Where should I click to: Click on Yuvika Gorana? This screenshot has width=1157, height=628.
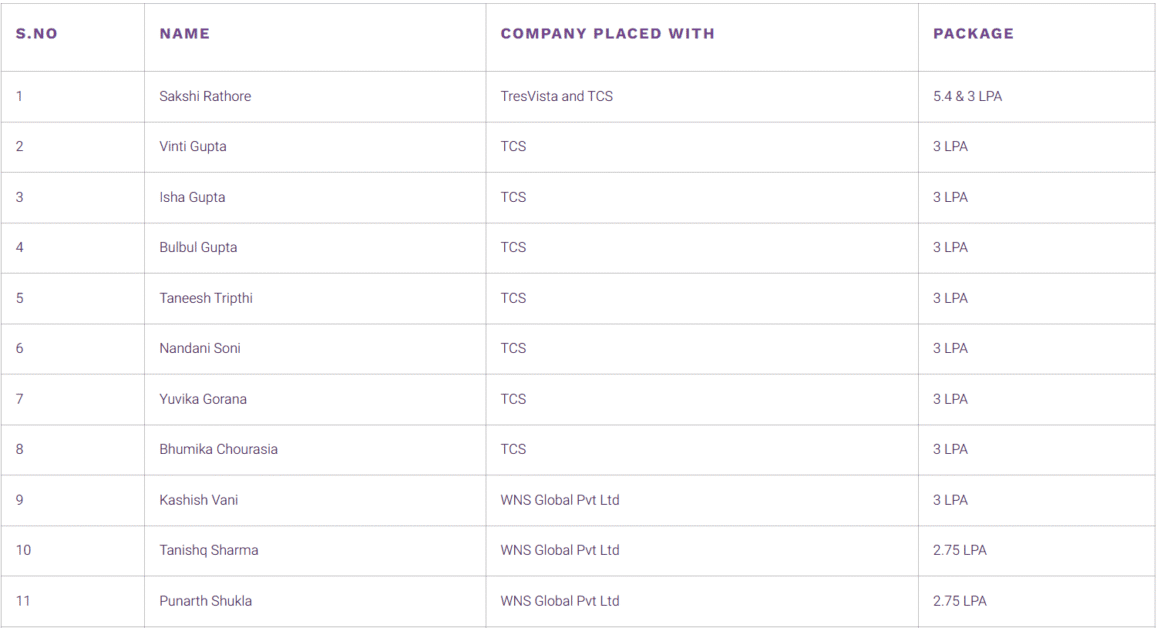203,399
